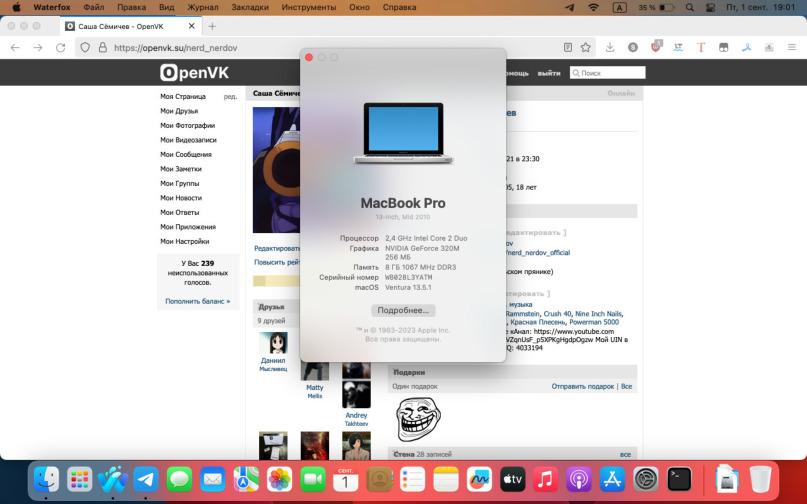Open Wi-Fi status in menu bar
Image resolution: width=807 pixels, height=504 pixels.
[x=593, y=7]
